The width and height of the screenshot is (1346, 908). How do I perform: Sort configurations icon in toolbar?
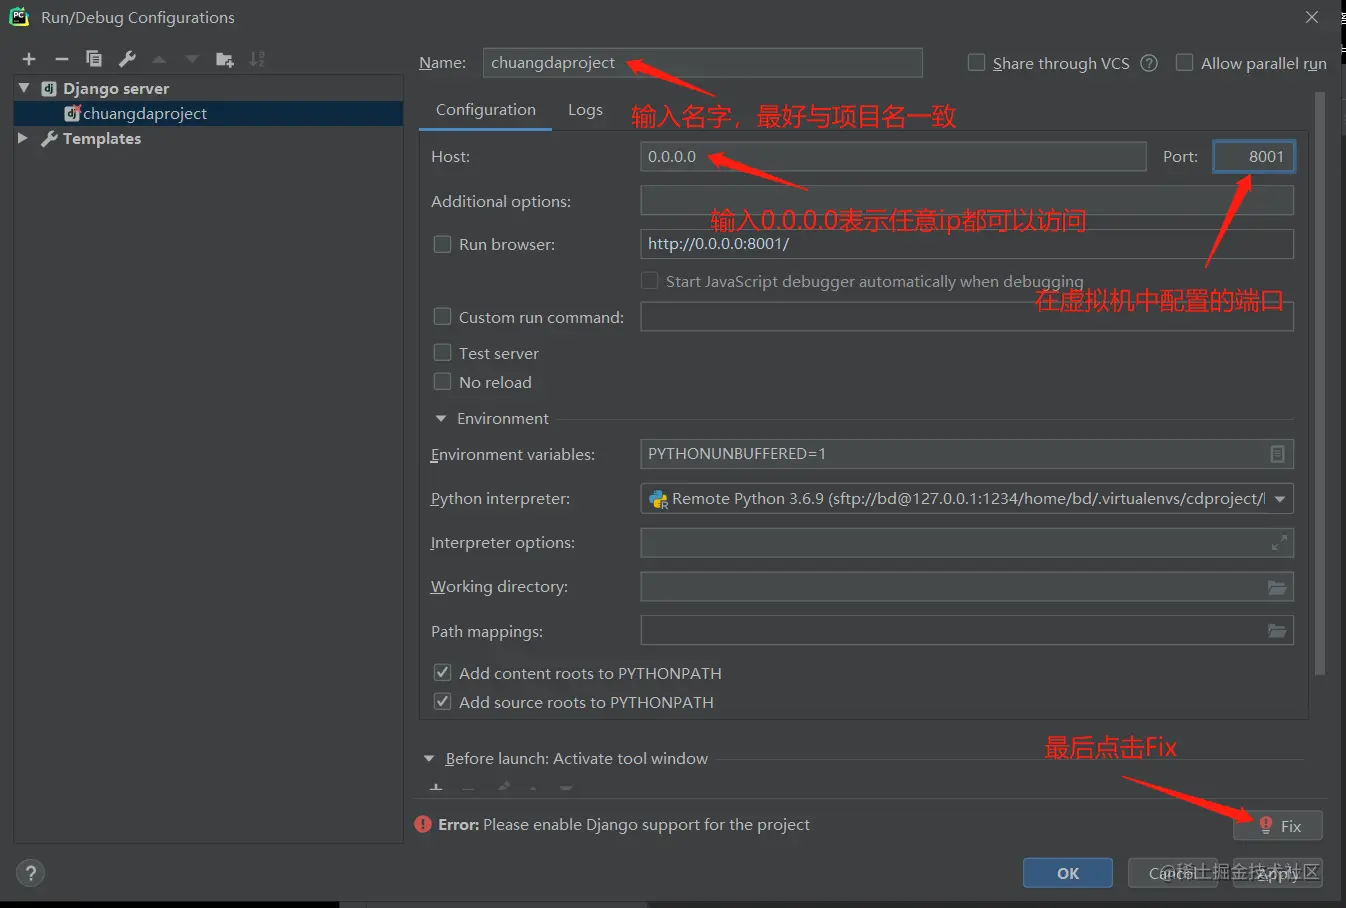(x=257, y=60)
